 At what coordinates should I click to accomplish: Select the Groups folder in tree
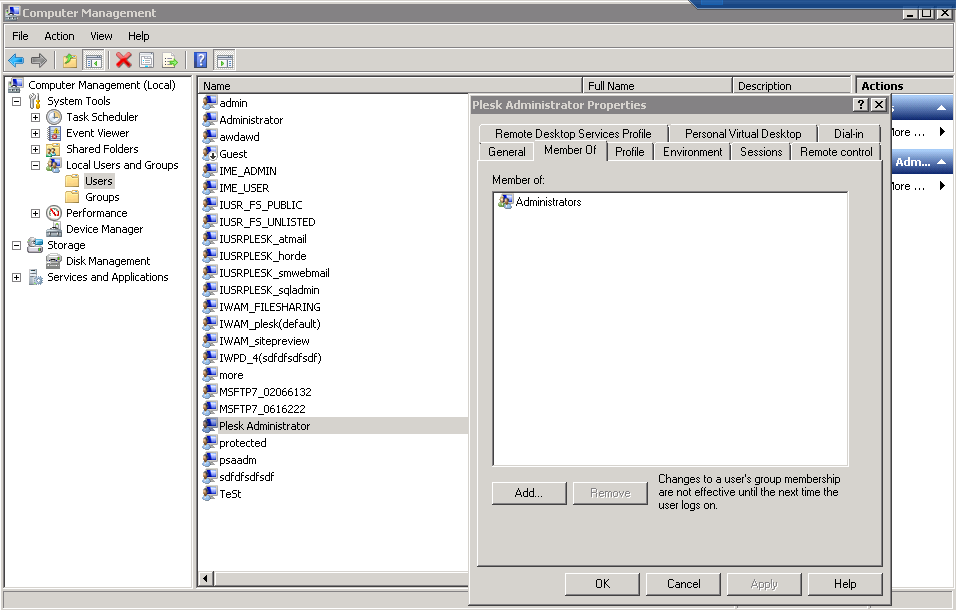click(102, 197)
